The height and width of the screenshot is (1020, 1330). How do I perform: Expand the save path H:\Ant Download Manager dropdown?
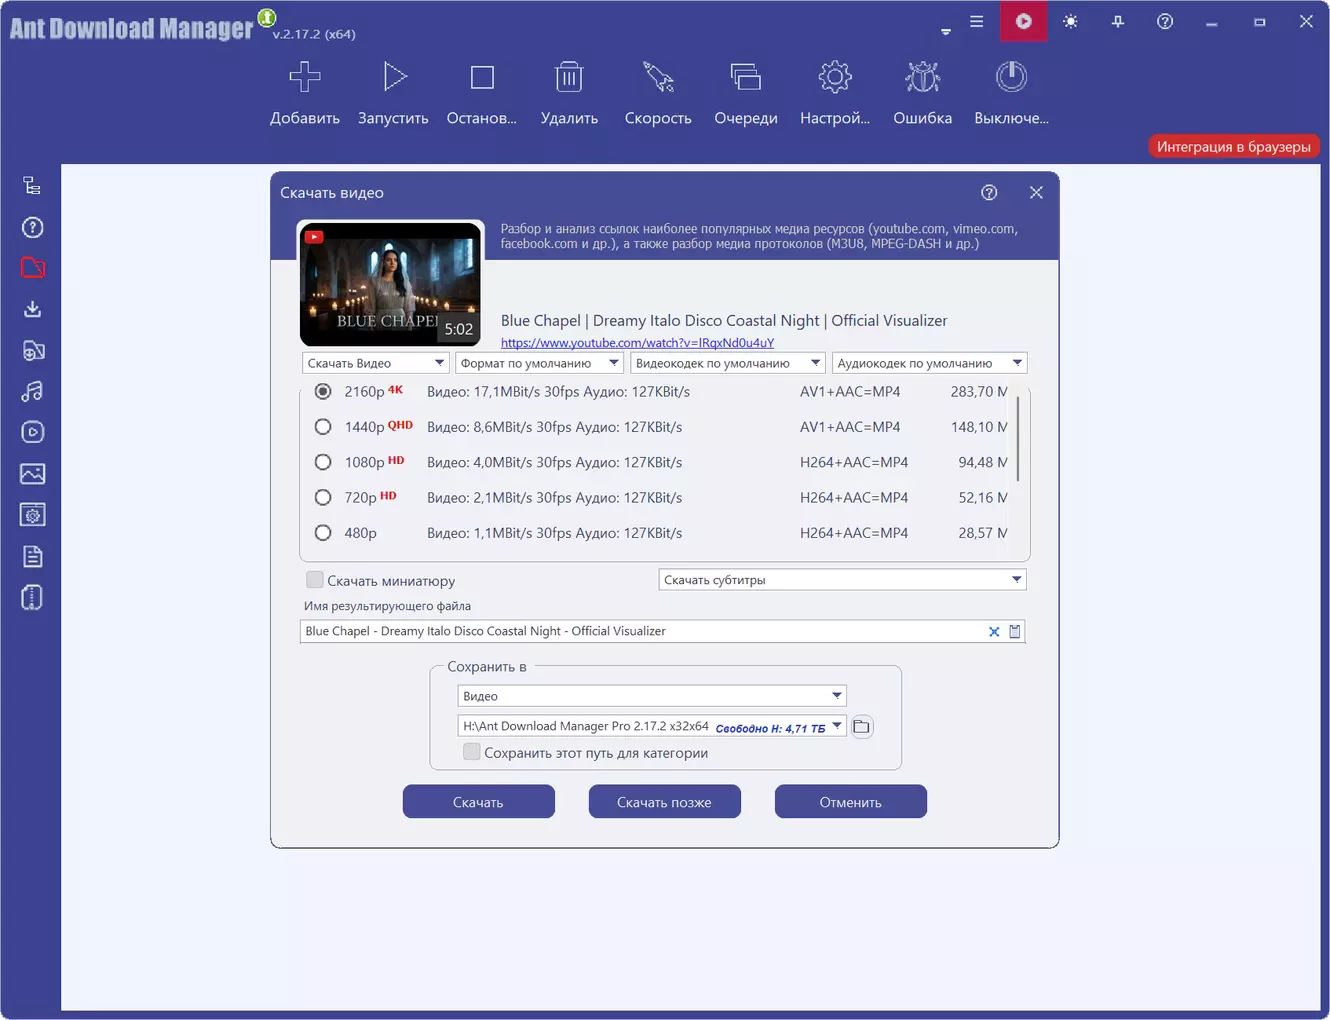[837, 726]
